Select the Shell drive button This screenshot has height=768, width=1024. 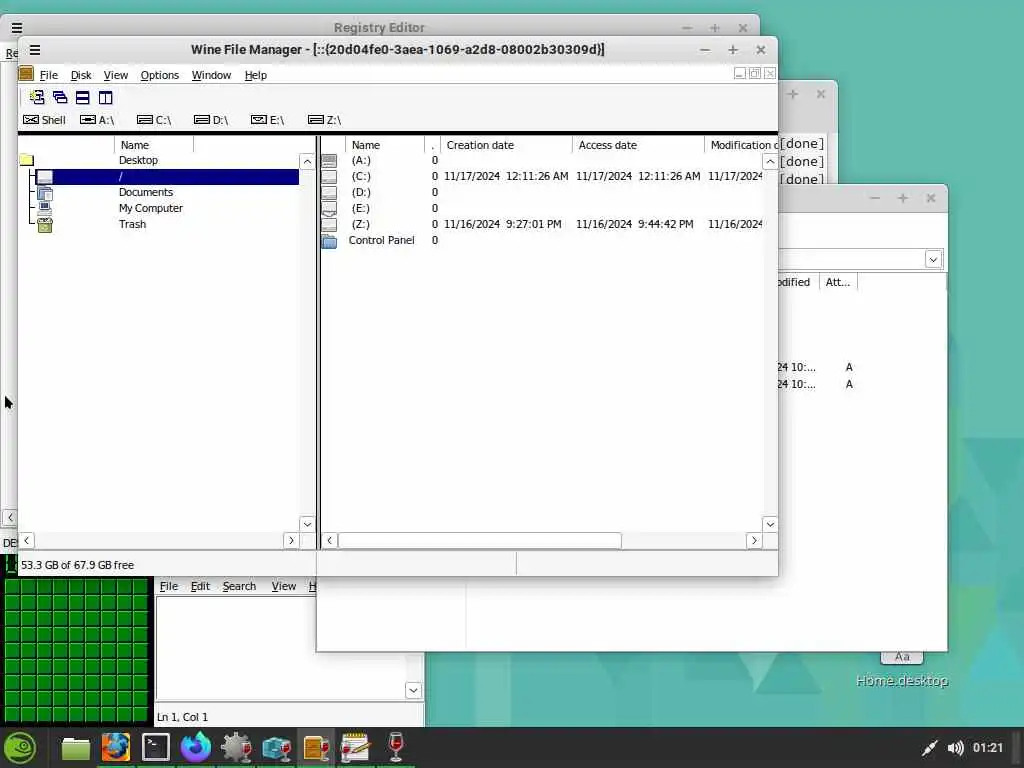44,120
